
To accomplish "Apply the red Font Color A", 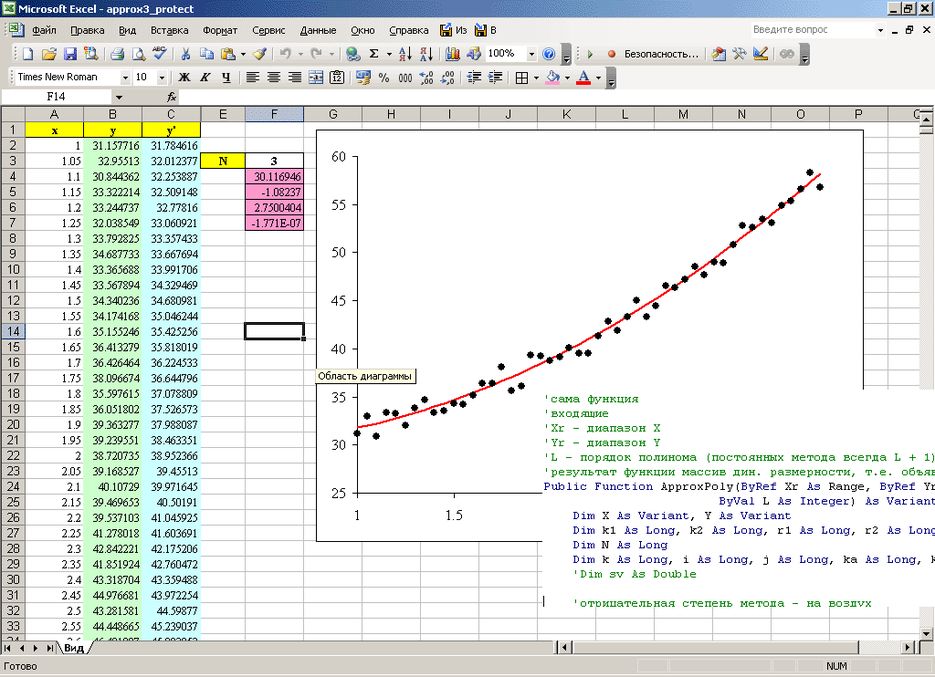I will pyautogui.click(x=584, y=78).
